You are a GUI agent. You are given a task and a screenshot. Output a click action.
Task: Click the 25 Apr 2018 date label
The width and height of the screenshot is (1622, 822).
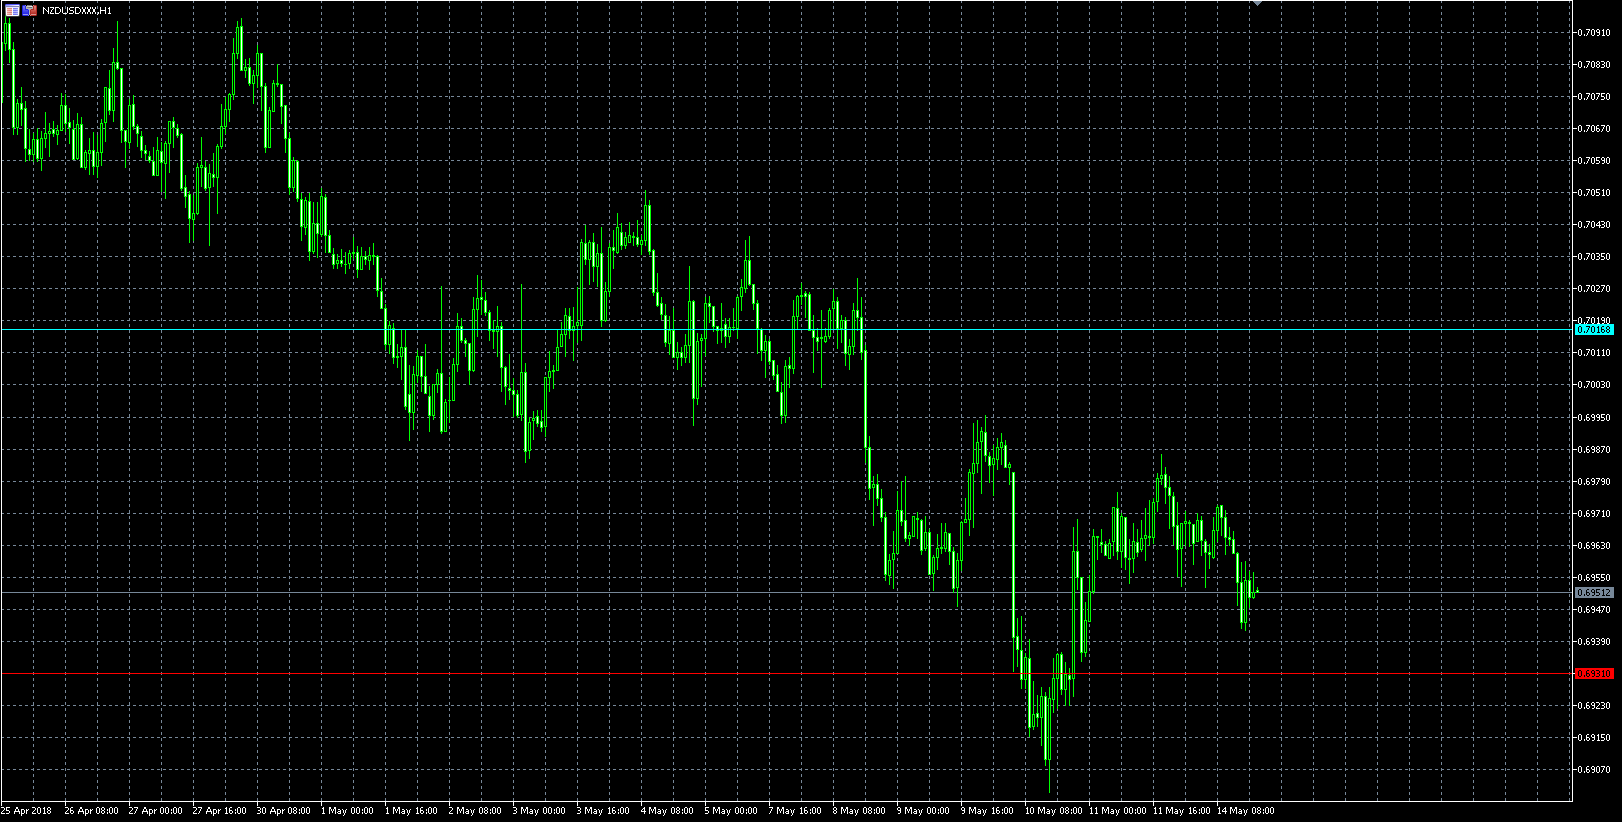27,811
